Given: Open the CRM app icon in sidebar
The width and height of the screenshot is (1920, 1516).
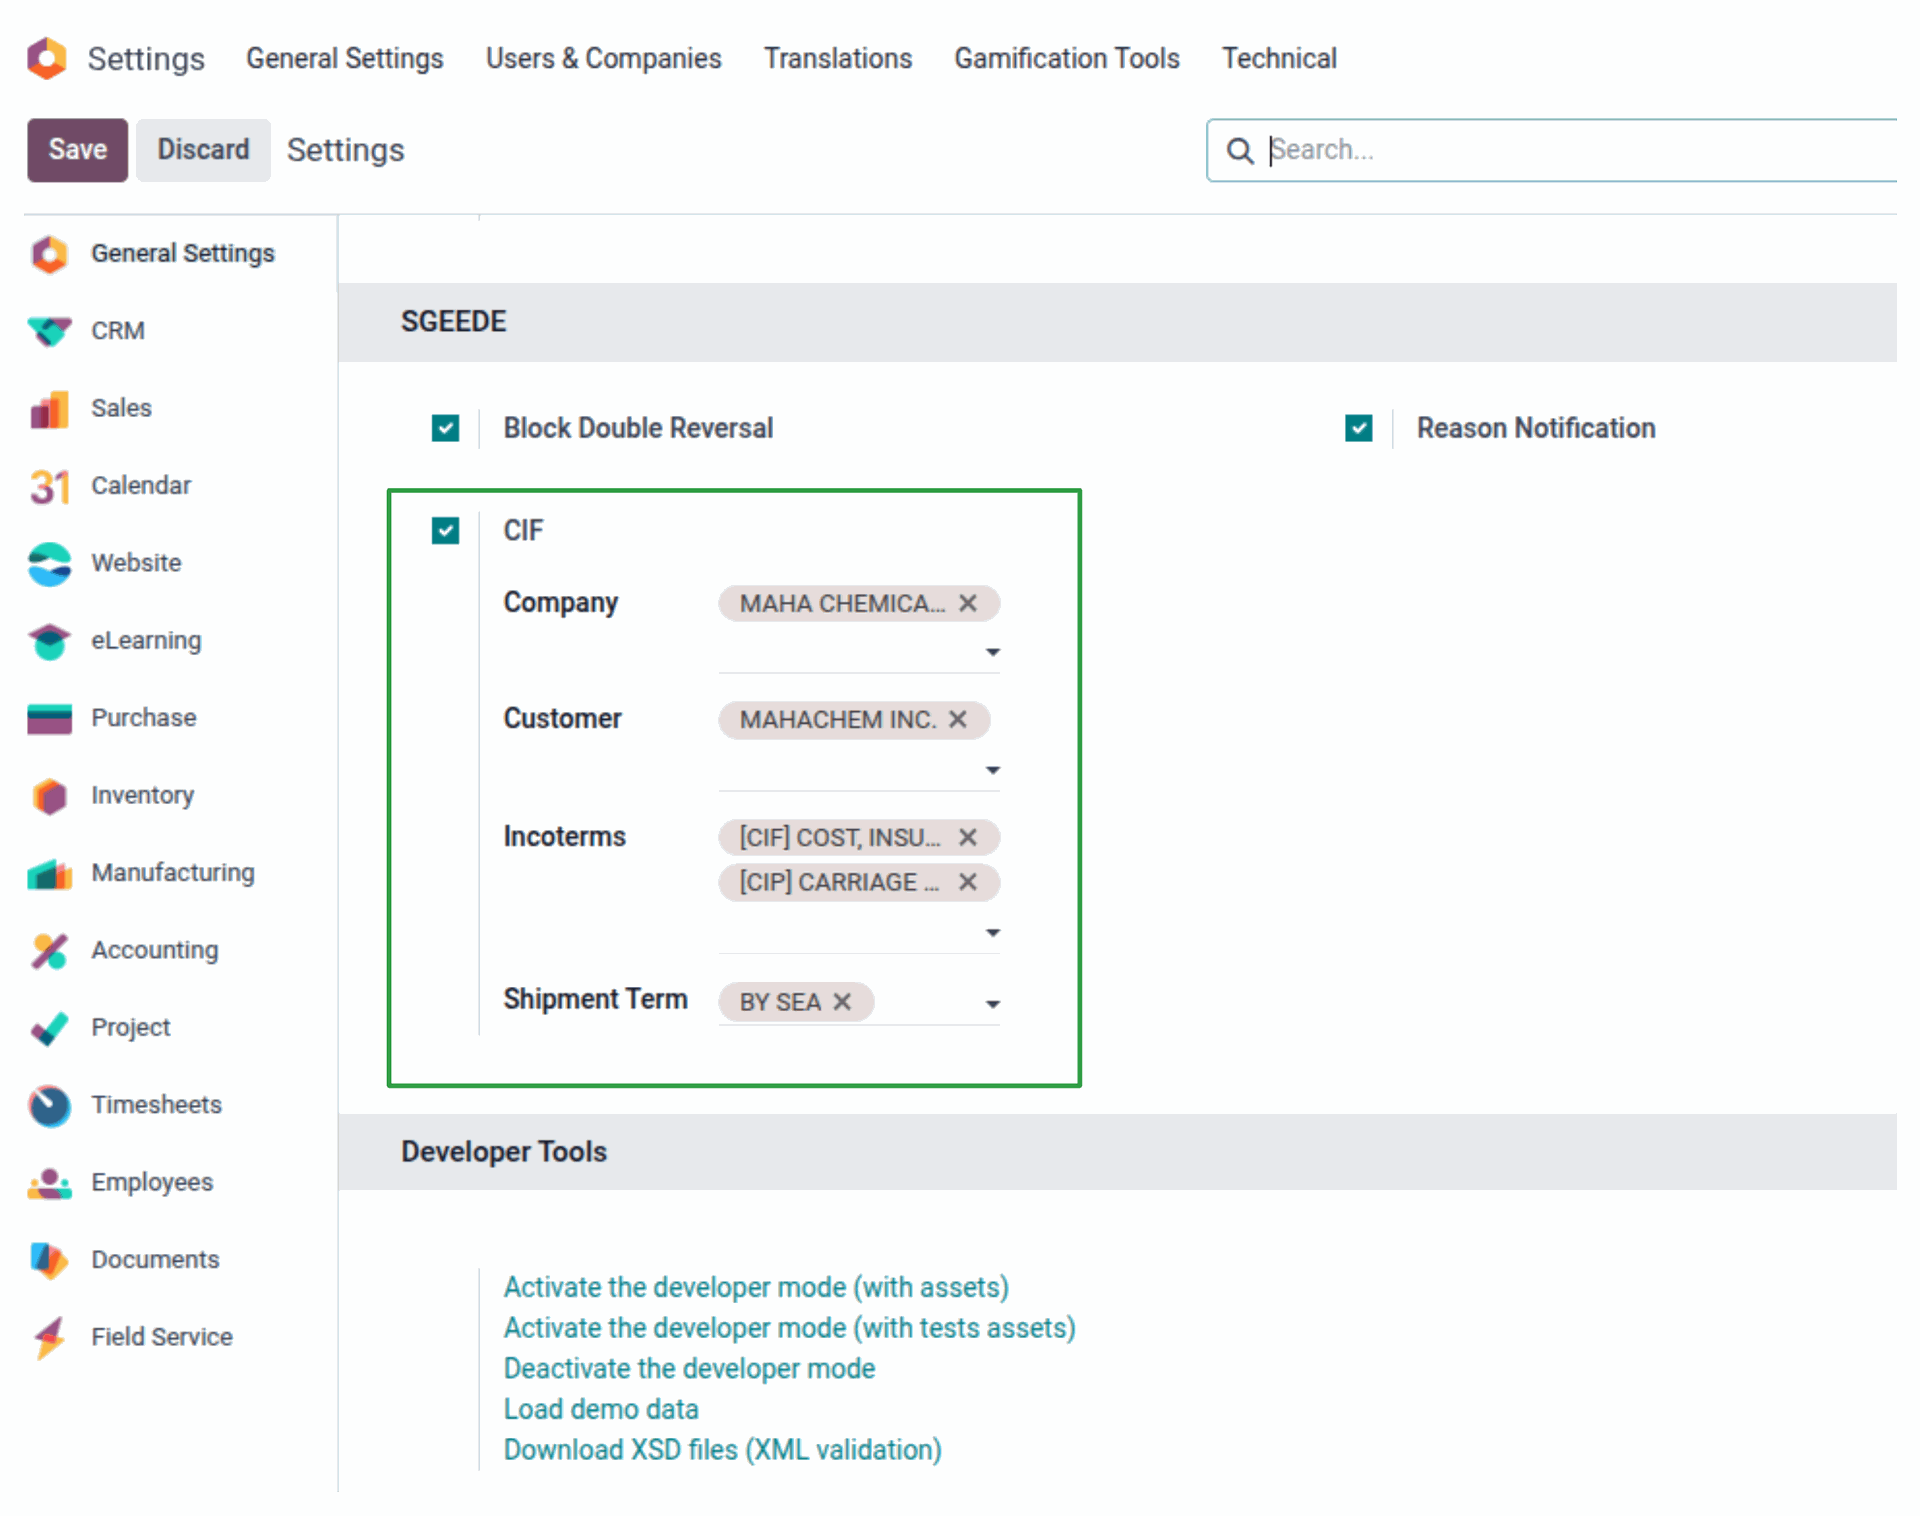Looking at the screenshot, I should pyautogui.click(x=49, y=331).
